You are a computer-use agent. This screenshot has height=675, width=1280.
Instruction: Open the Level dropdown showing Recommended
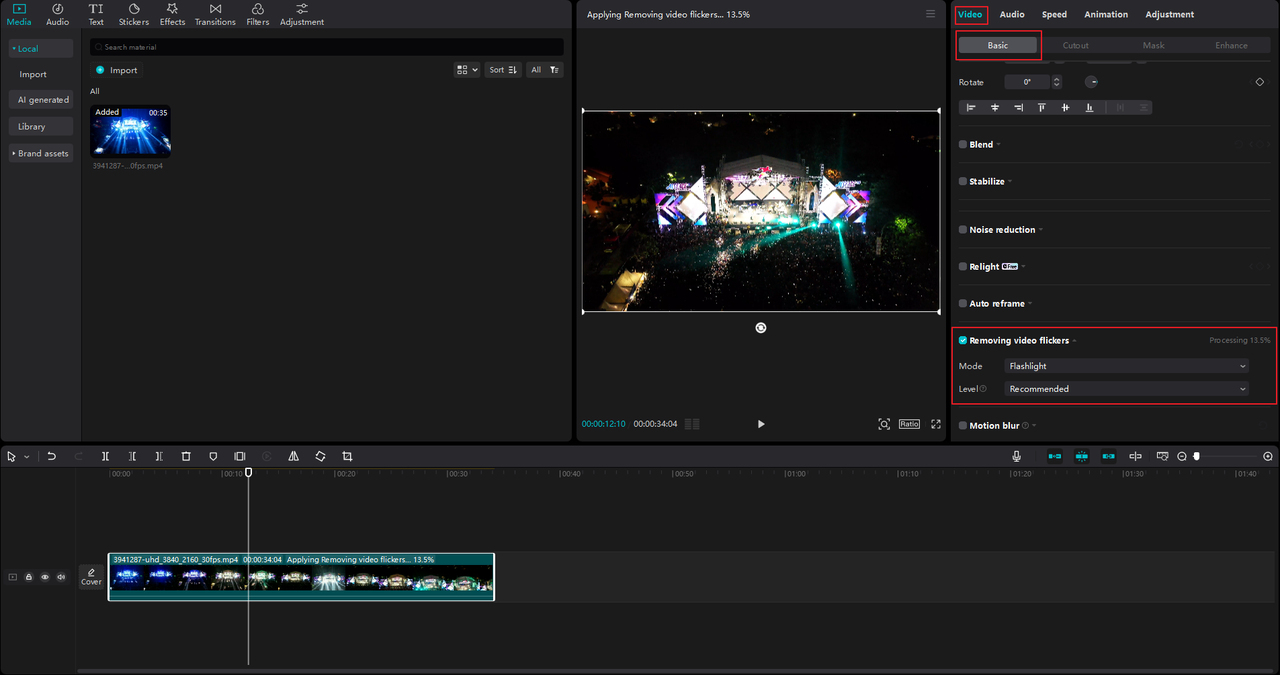(1127, 389)
